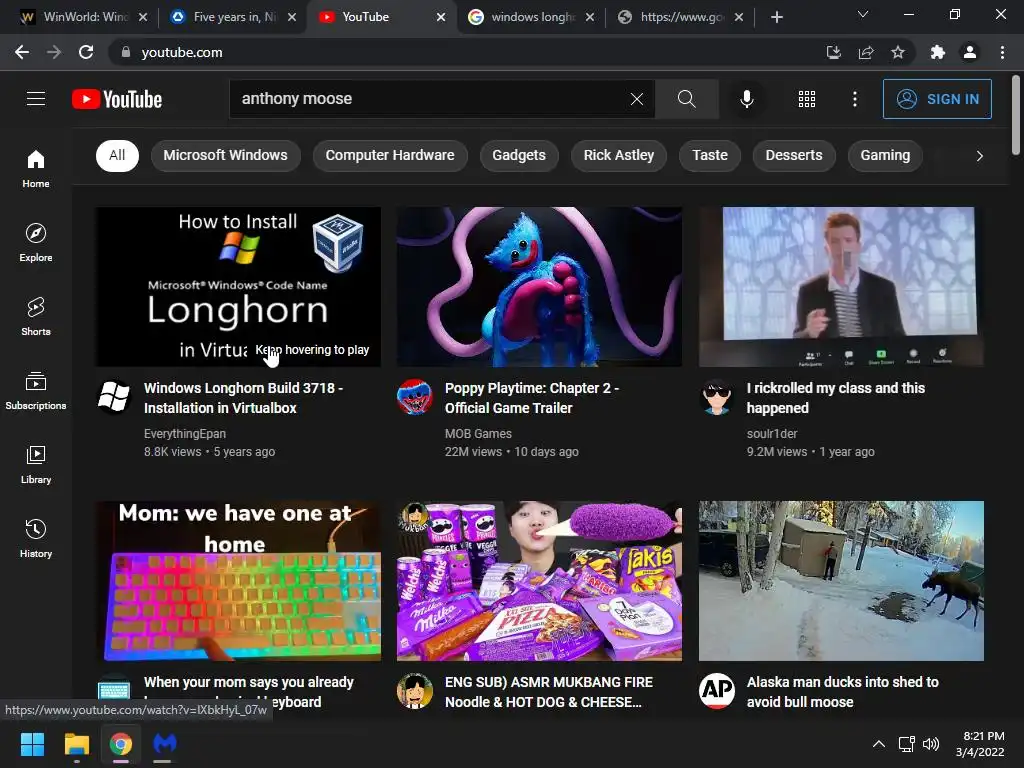Click the YouTube logo

point(117,99)
